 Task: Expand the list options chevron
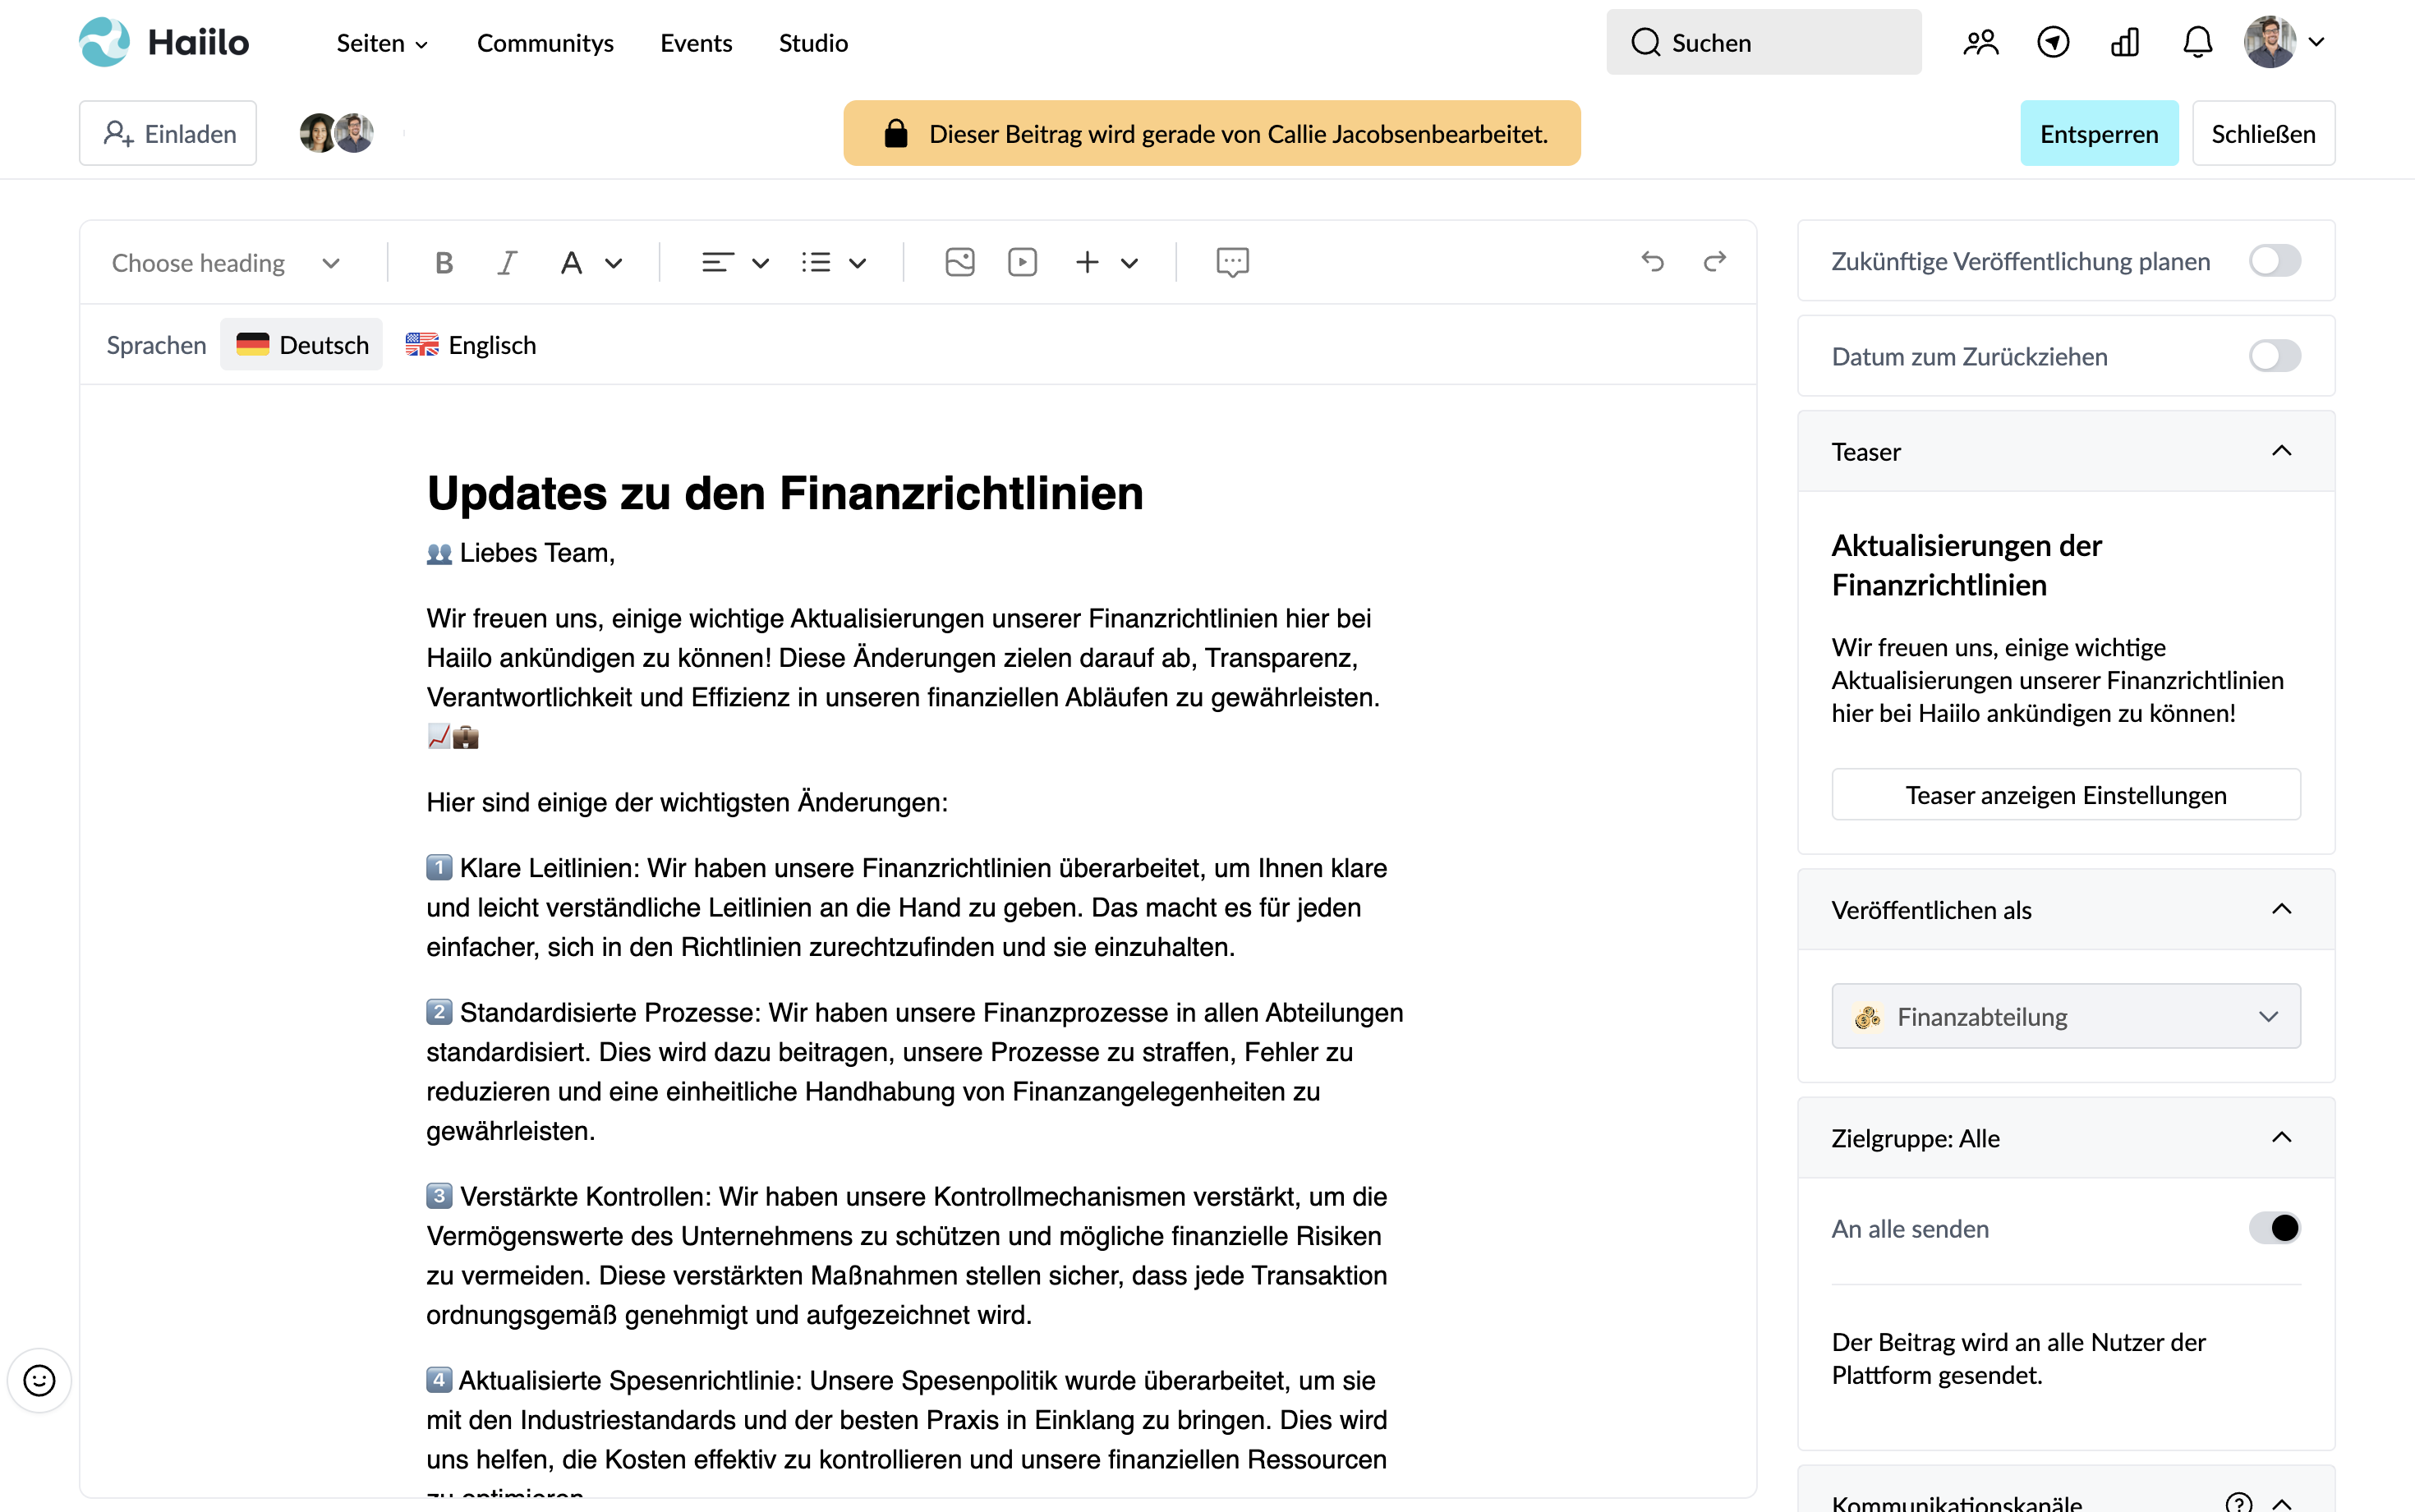click(858, 263)
